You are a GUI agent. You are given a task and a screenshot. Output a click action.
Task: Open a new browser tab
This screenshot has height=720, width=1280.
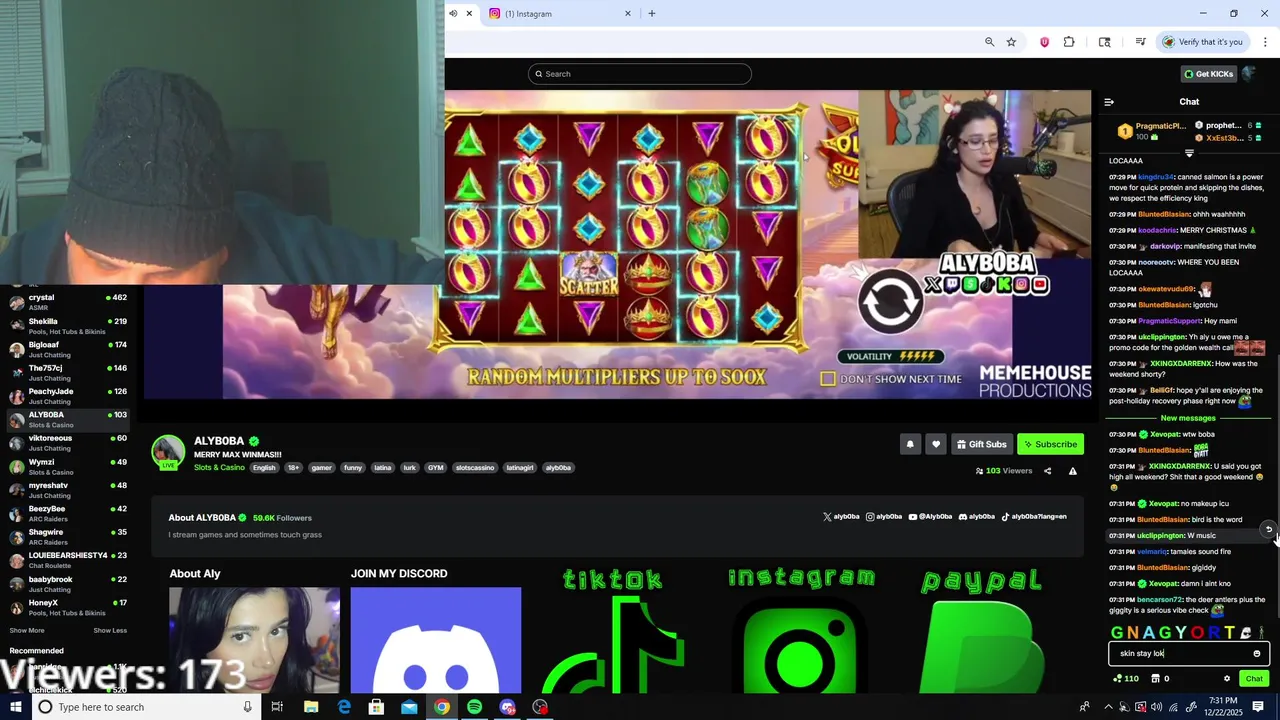point(652,14)
